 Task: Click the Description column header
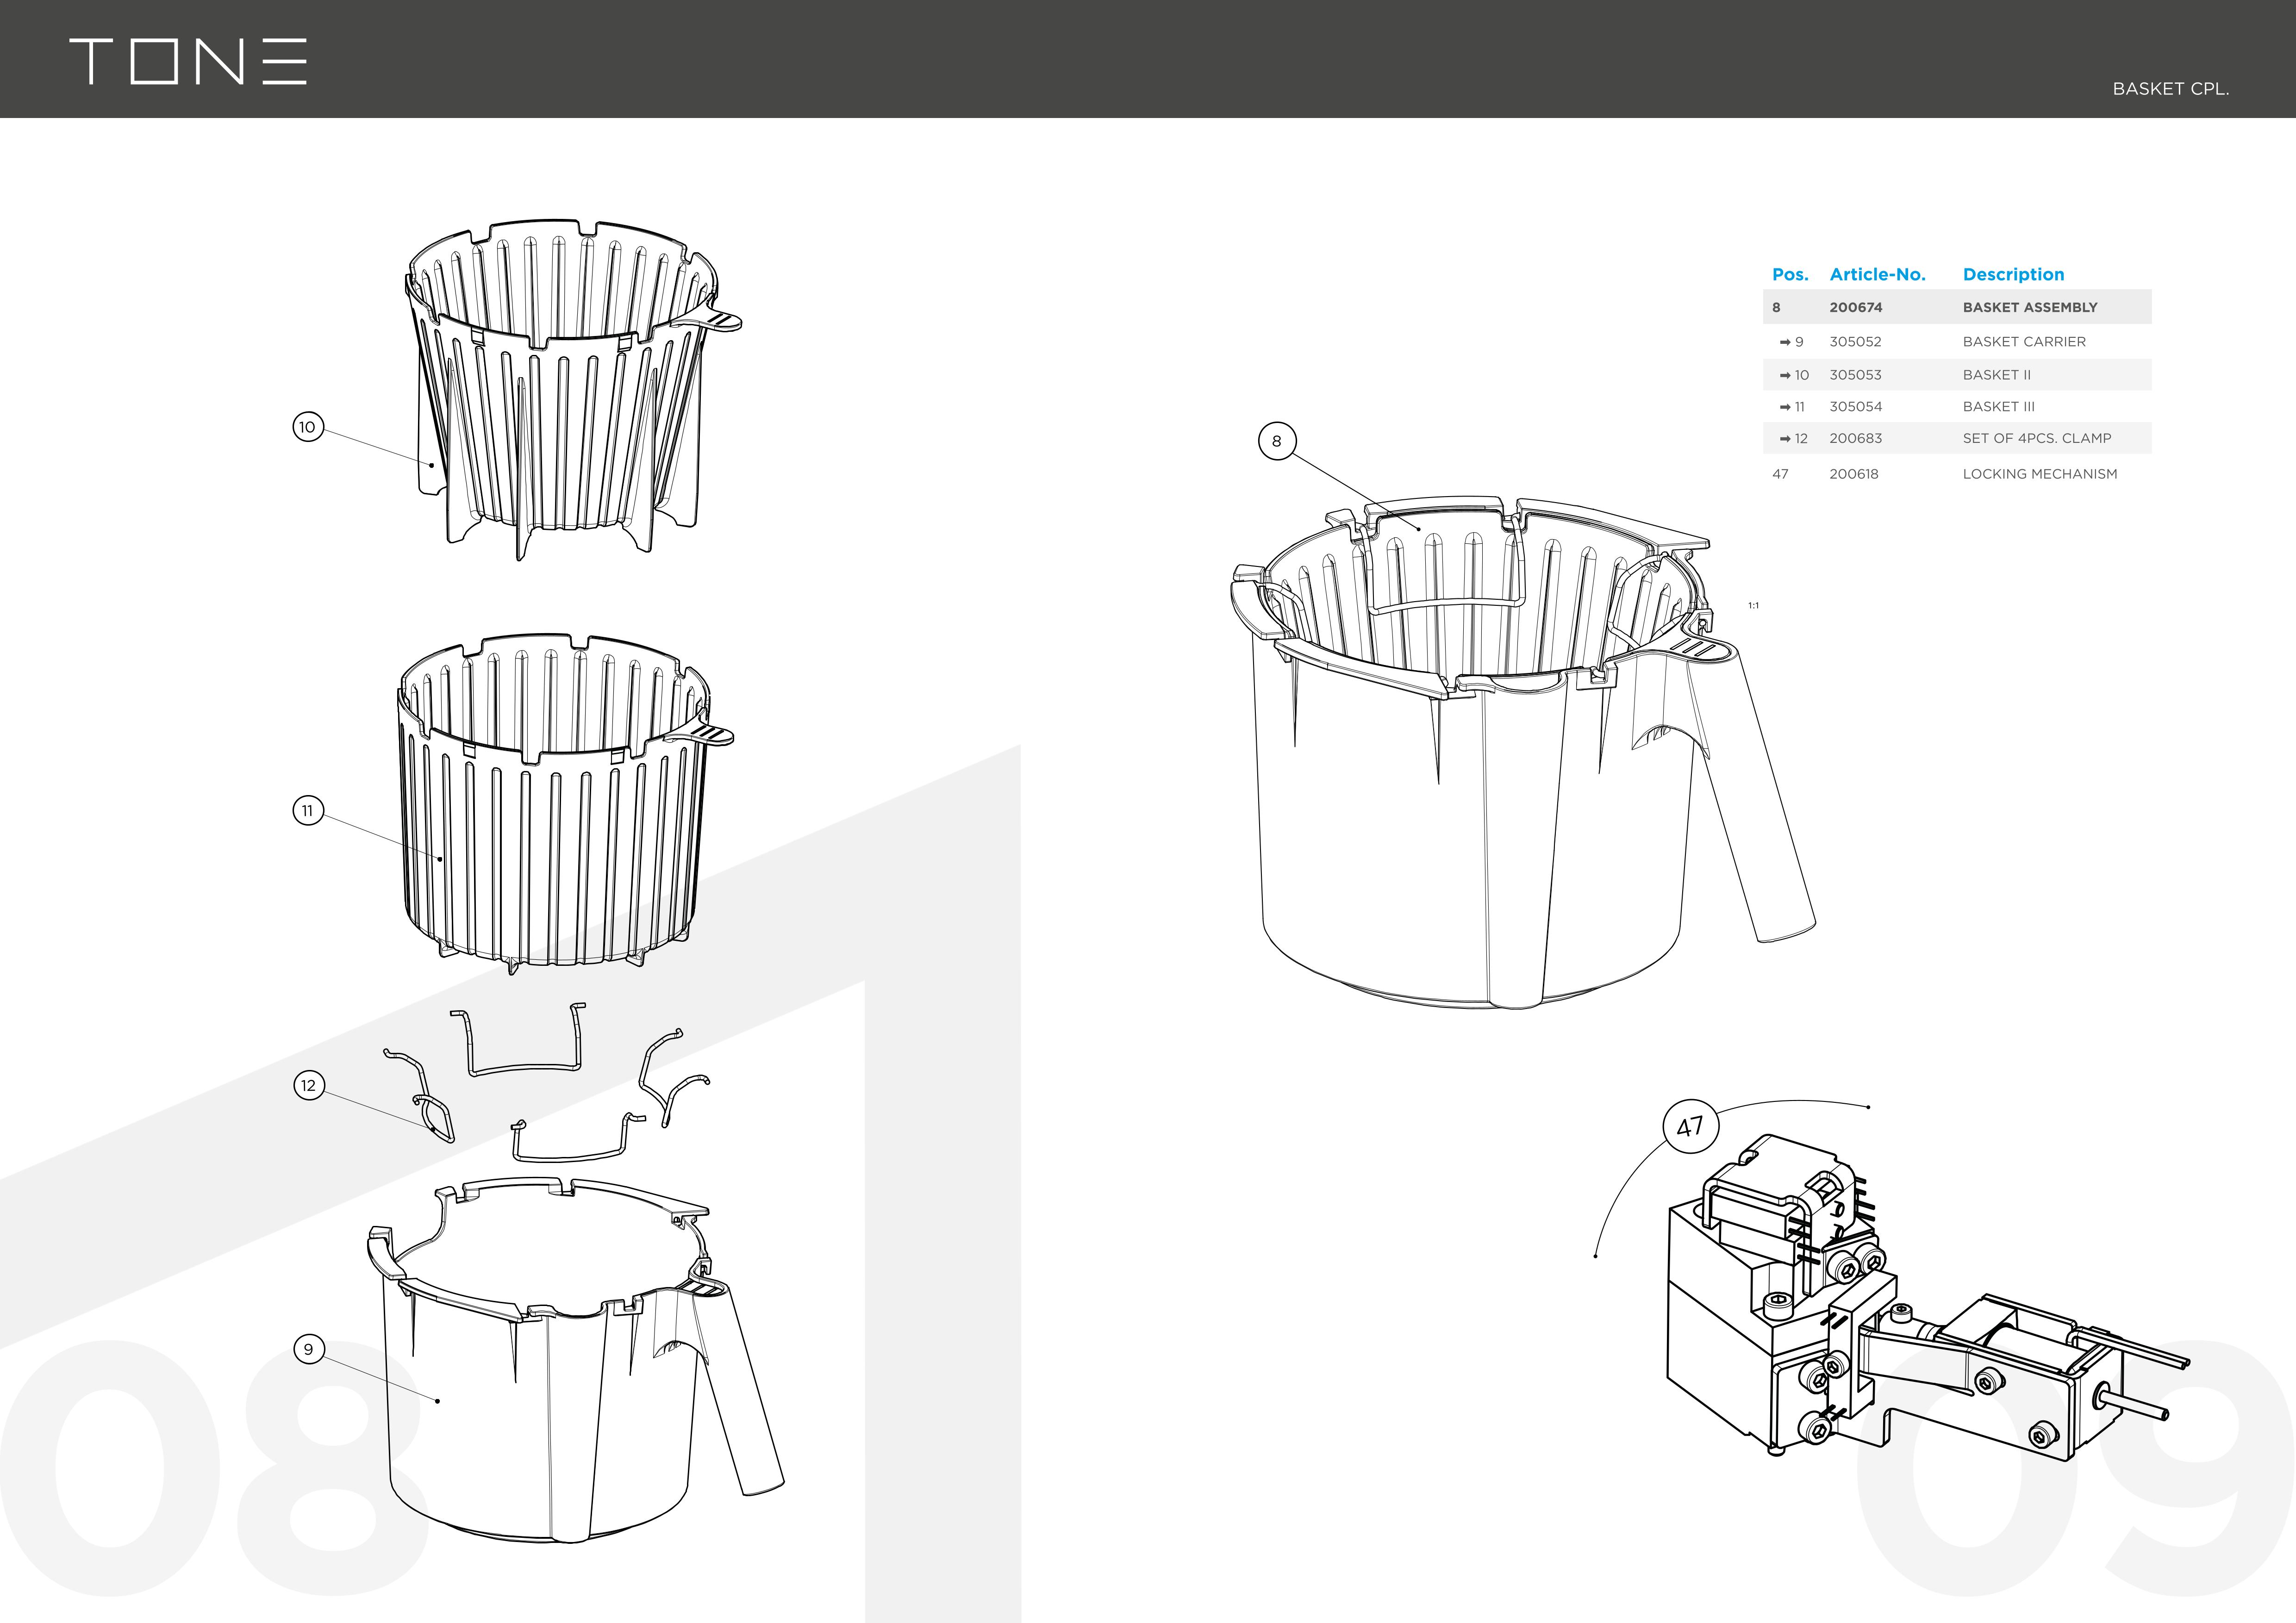2013,274
